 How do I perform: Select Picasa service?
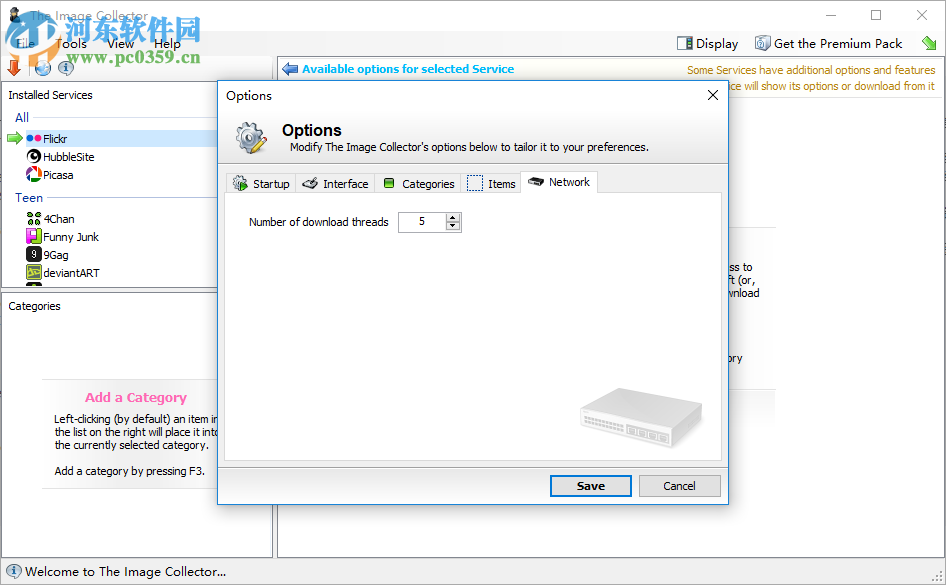(x=58, y=175)
